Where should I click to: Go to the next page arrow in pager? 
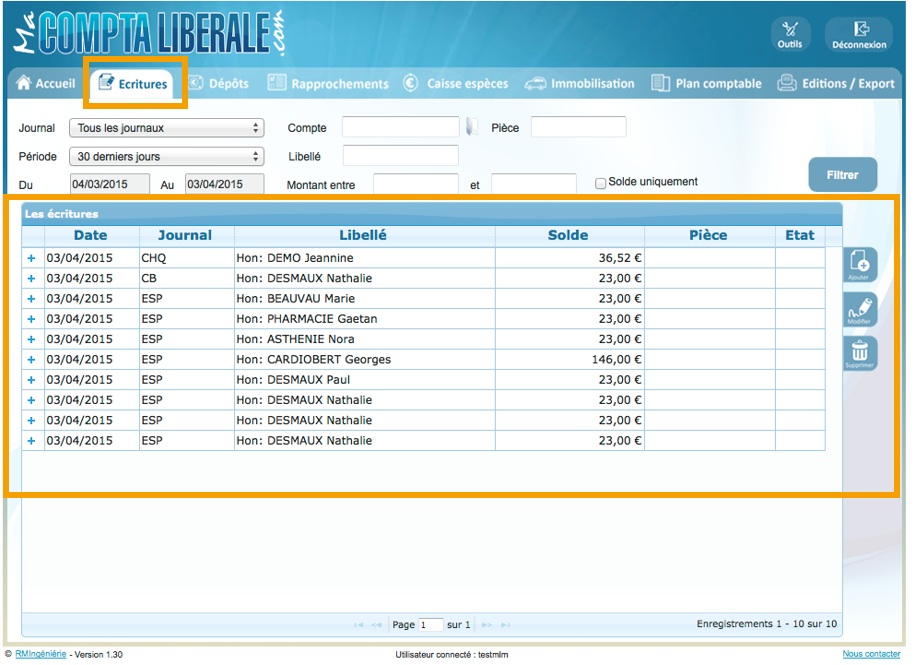coord(487,625)
